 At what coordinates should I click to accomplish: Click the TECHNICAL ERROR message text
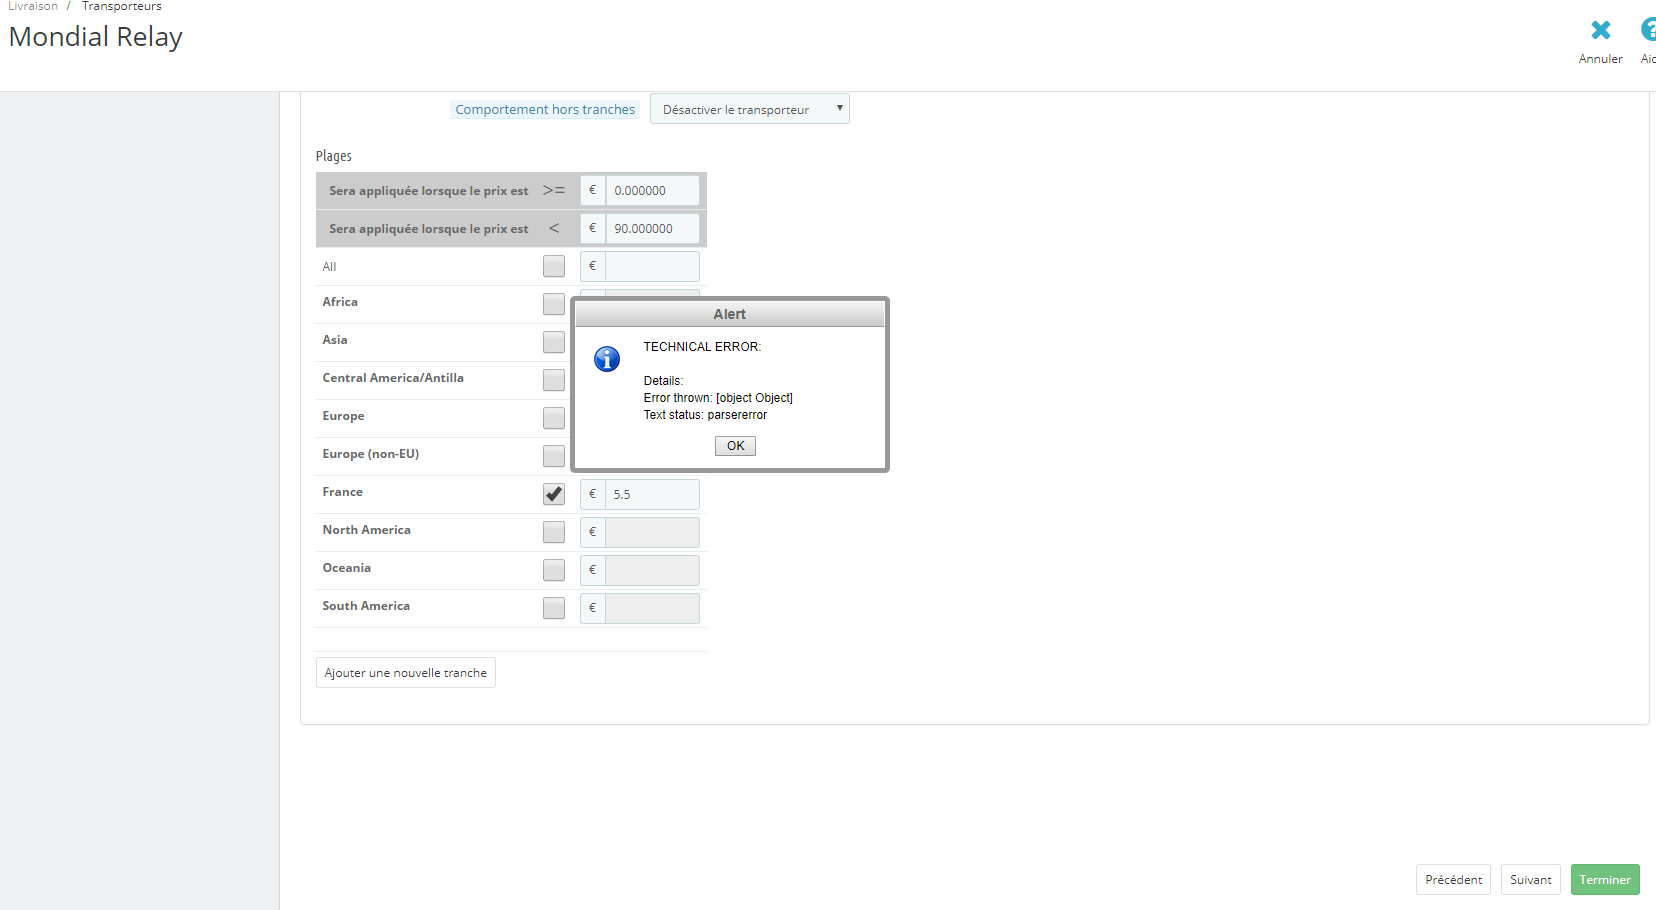(x=702, y=347)
